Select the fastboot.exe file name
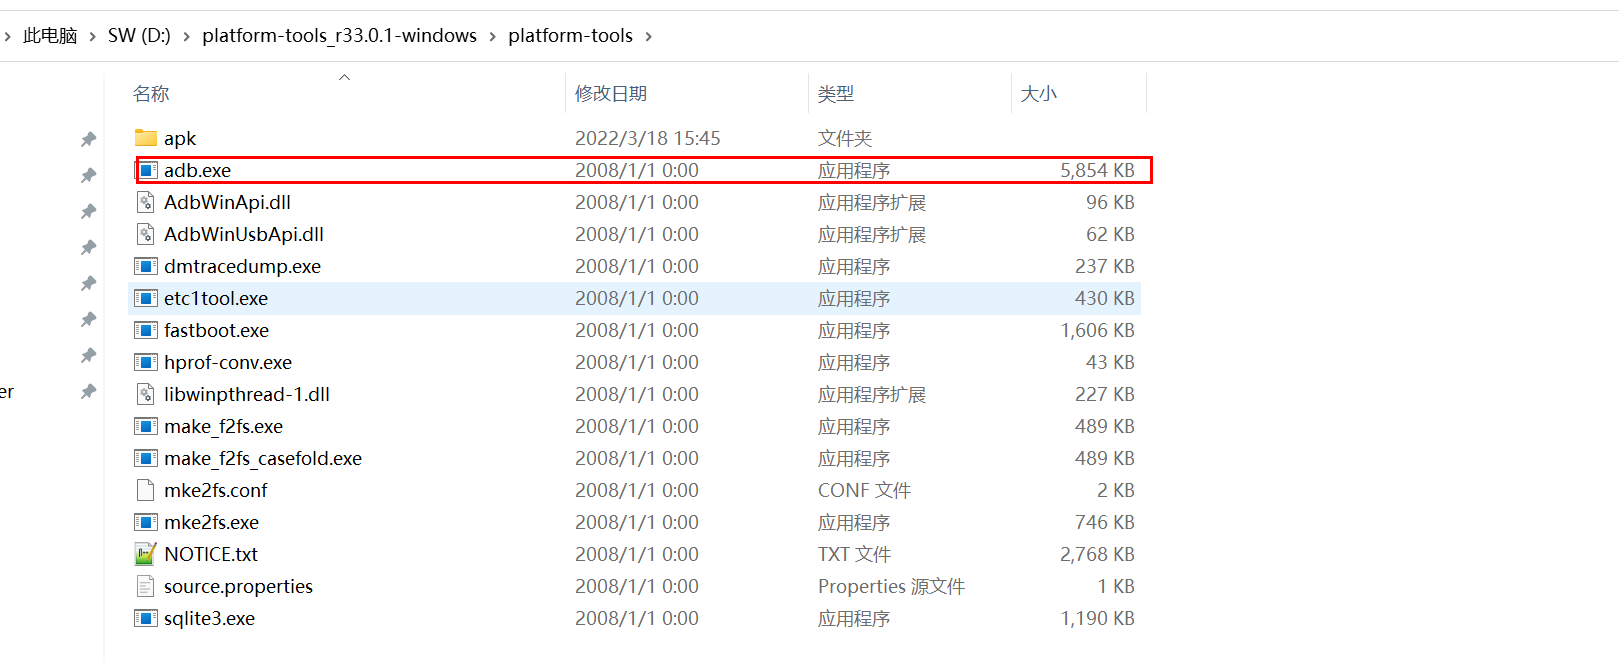The image size is (1619, 662). click(216, 330)
